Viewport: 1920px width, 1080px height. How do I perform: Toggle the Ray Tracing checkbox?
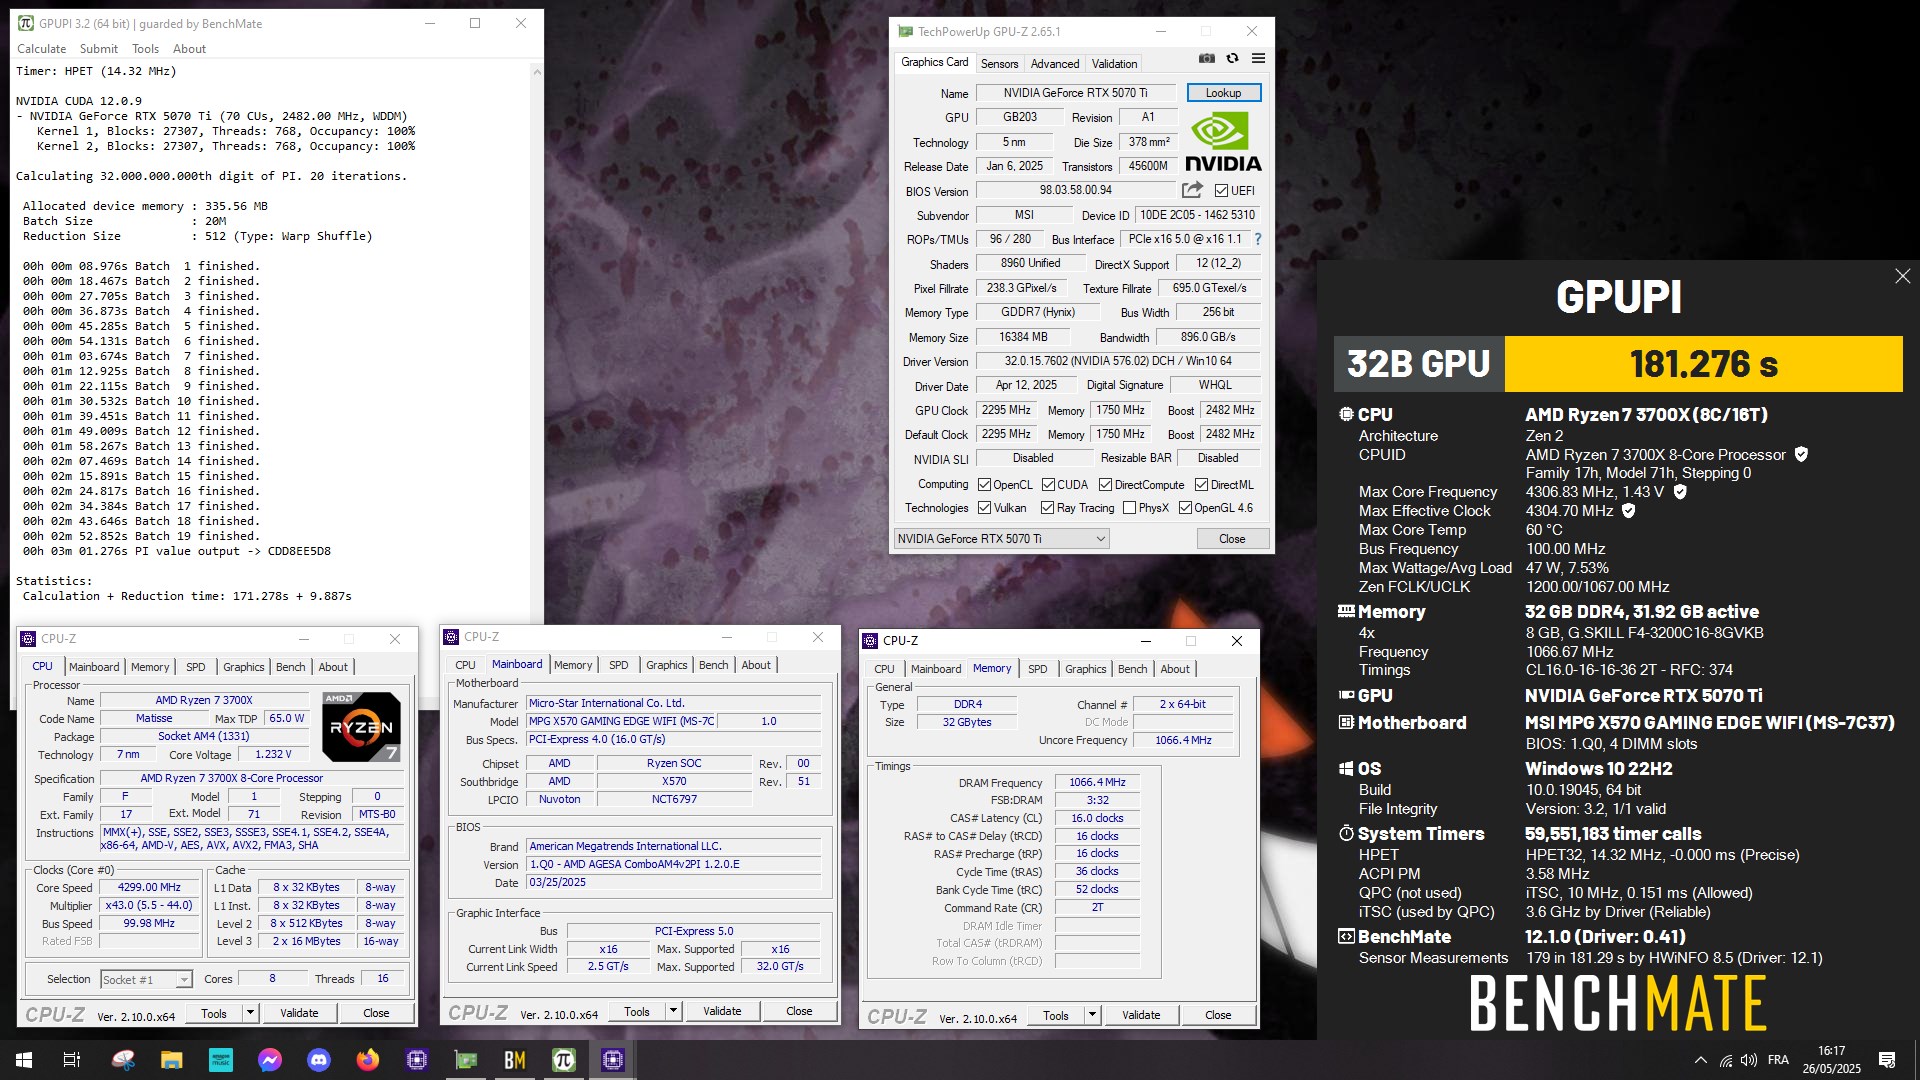point(1047,508)
